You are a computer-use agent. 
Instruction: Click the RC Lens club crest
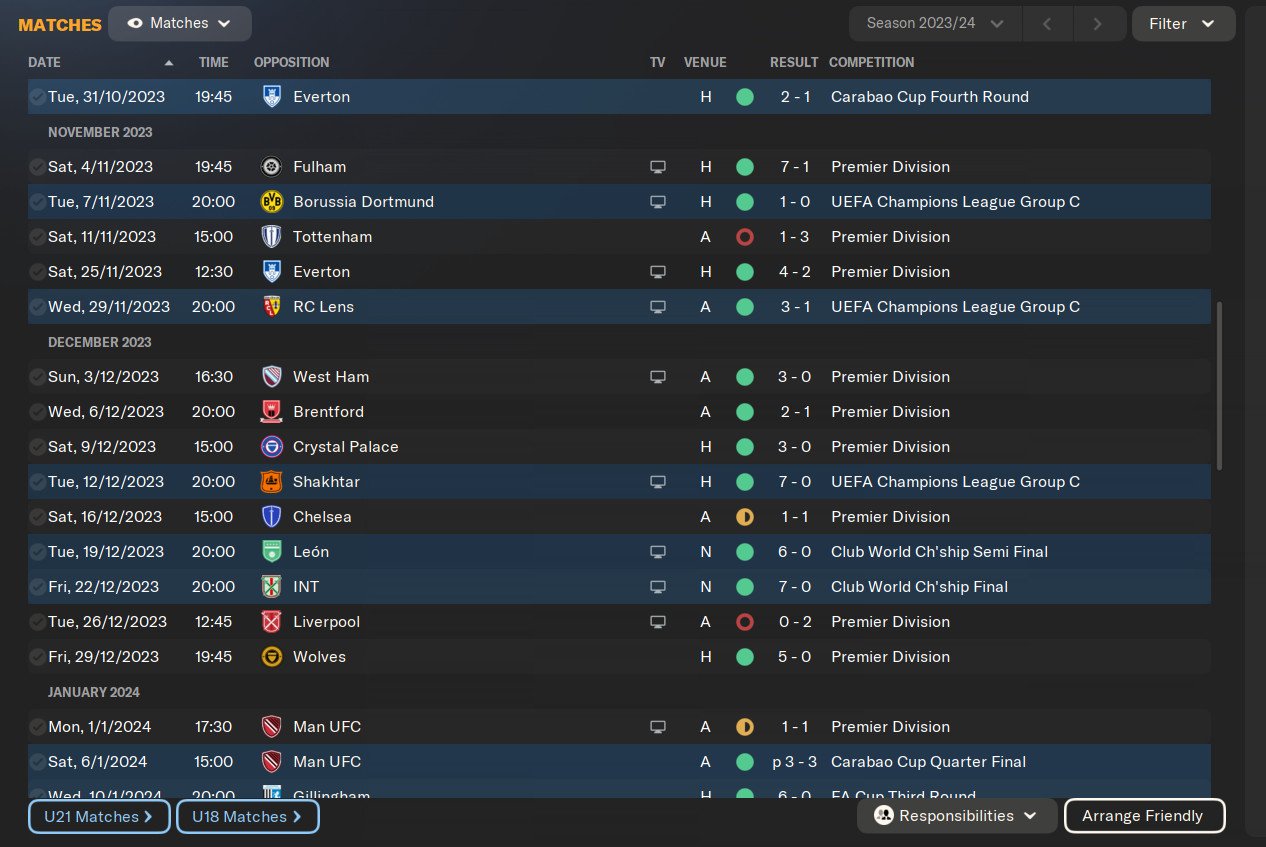(271, 307)
